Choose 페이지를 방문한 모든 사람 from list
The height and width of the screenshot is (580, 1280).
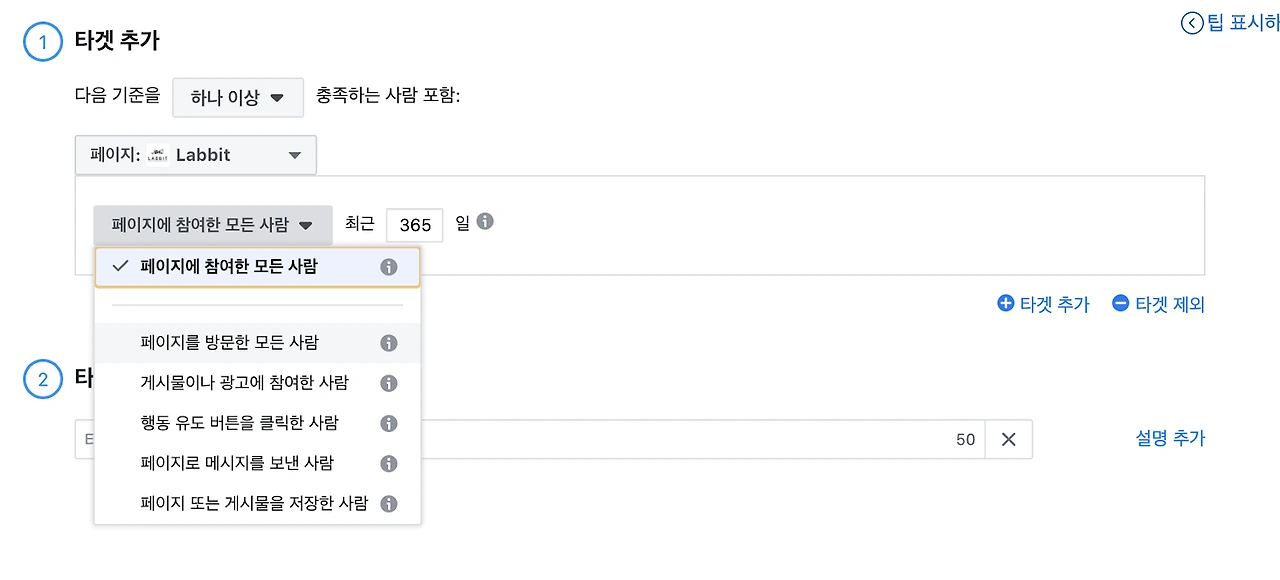tap(229, 343)
